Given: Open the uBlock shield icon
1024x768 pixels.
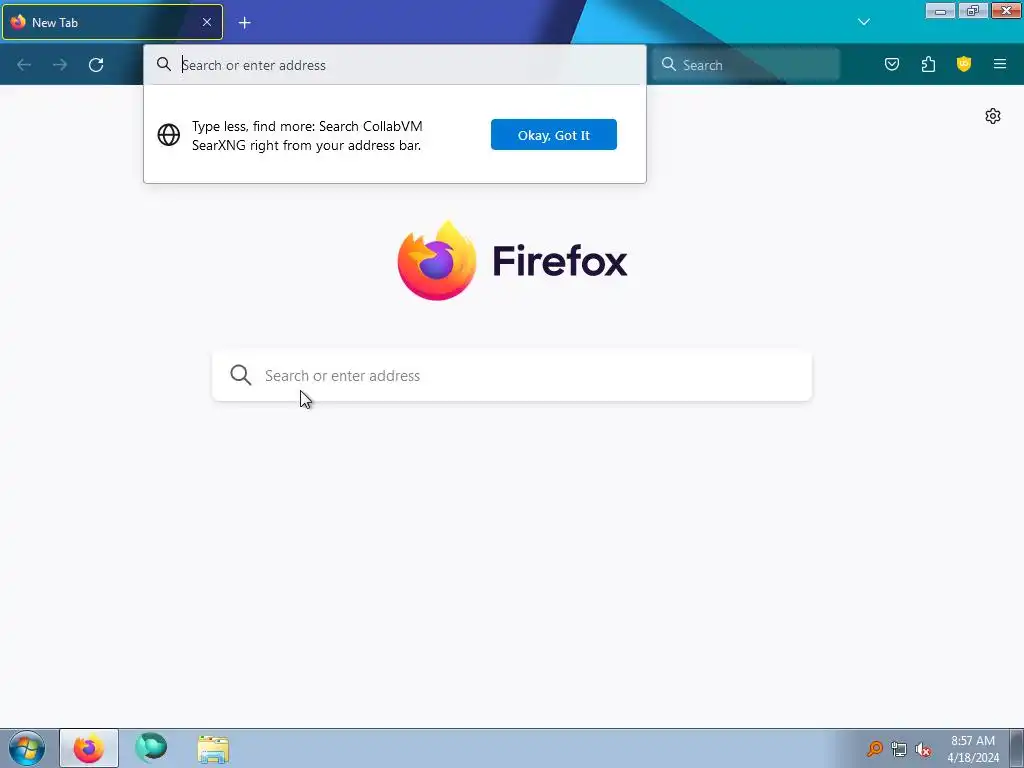Looking at the screenshot, I should point(964,64).
